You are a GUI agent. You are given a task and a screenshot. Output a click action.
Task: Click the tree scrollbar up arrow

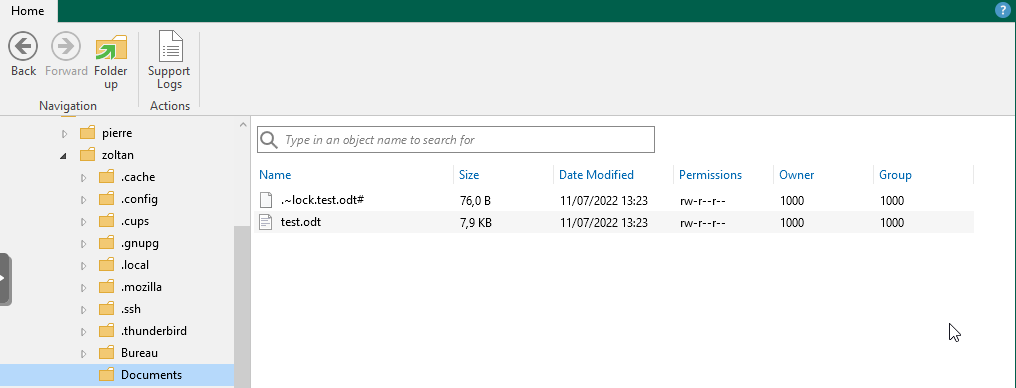pyautogui.click(x=243, y=124)
